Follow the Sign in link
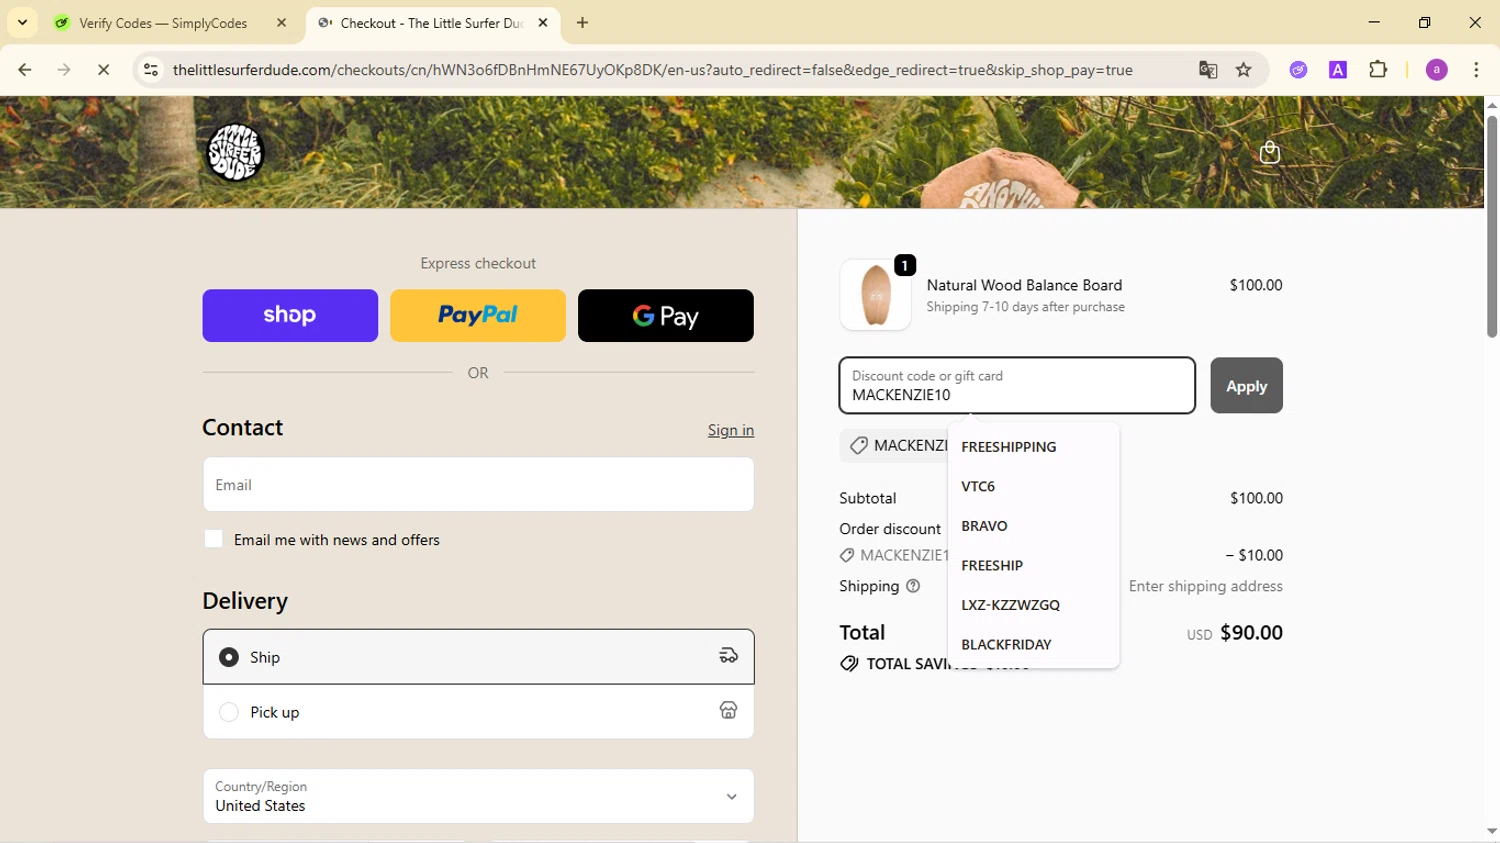1500x843 pixels. (x=731, y=430)
